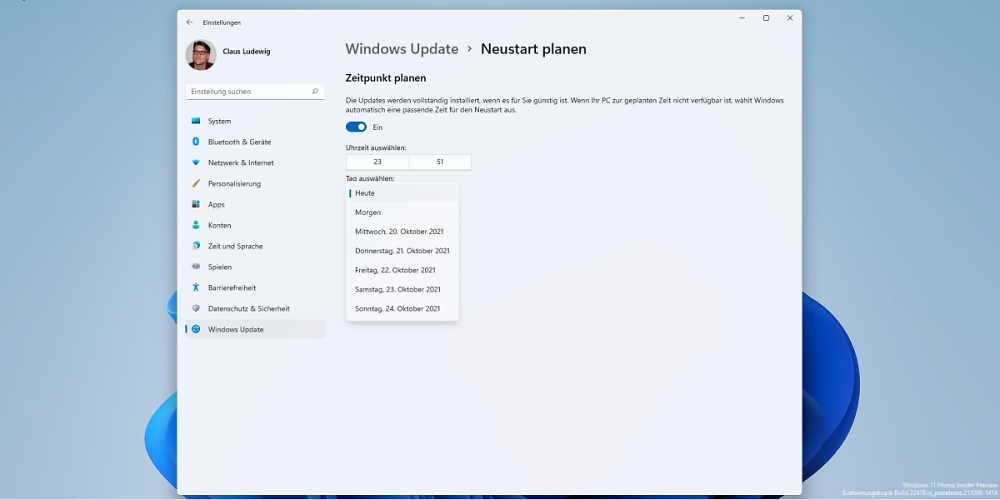The width and height of the screenshot is (1000, 500).
Task: Choose Samstag, 23. Oktober 2021
Action: 402,289
